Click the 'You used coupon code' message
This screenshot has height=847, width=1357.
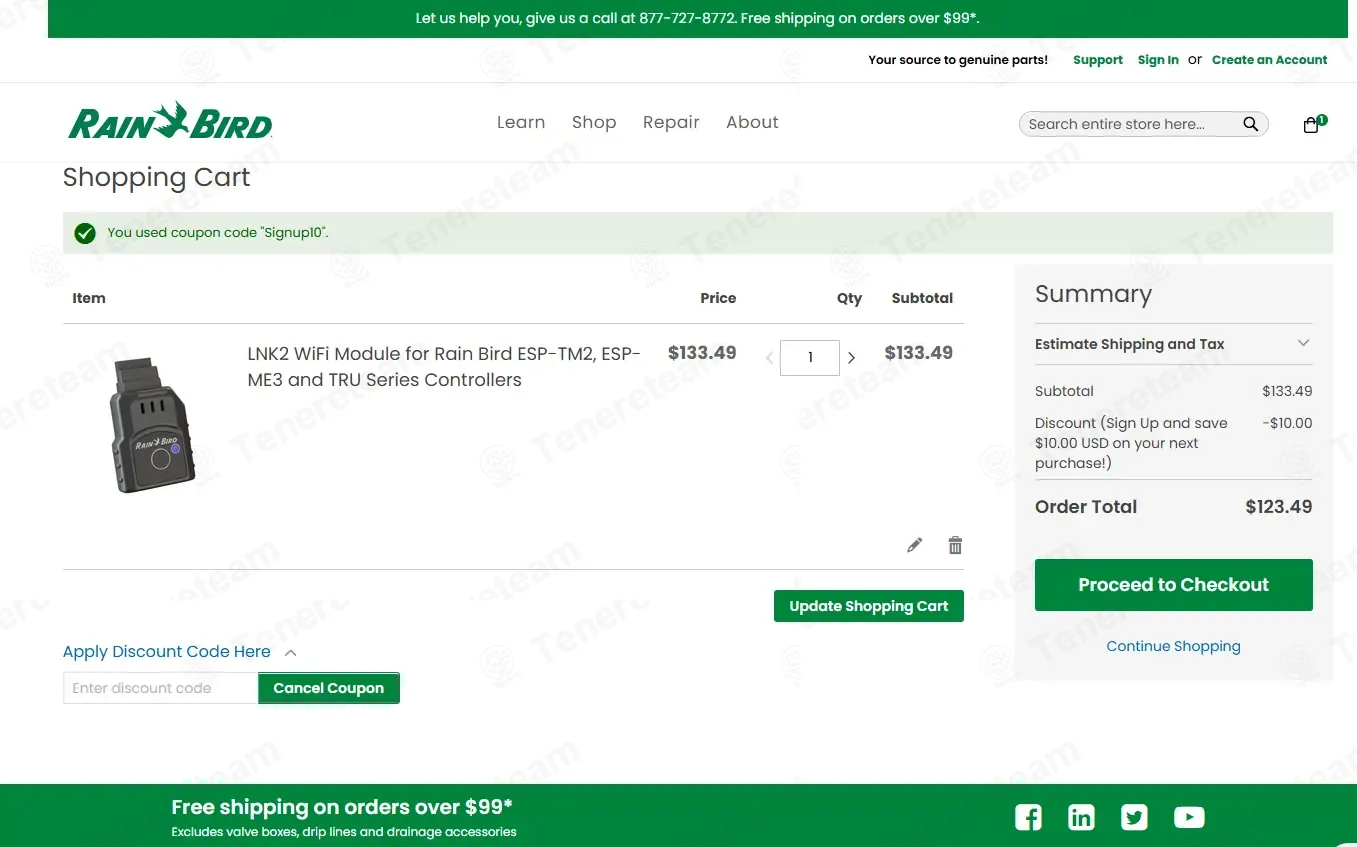click(x=218, y=233)
